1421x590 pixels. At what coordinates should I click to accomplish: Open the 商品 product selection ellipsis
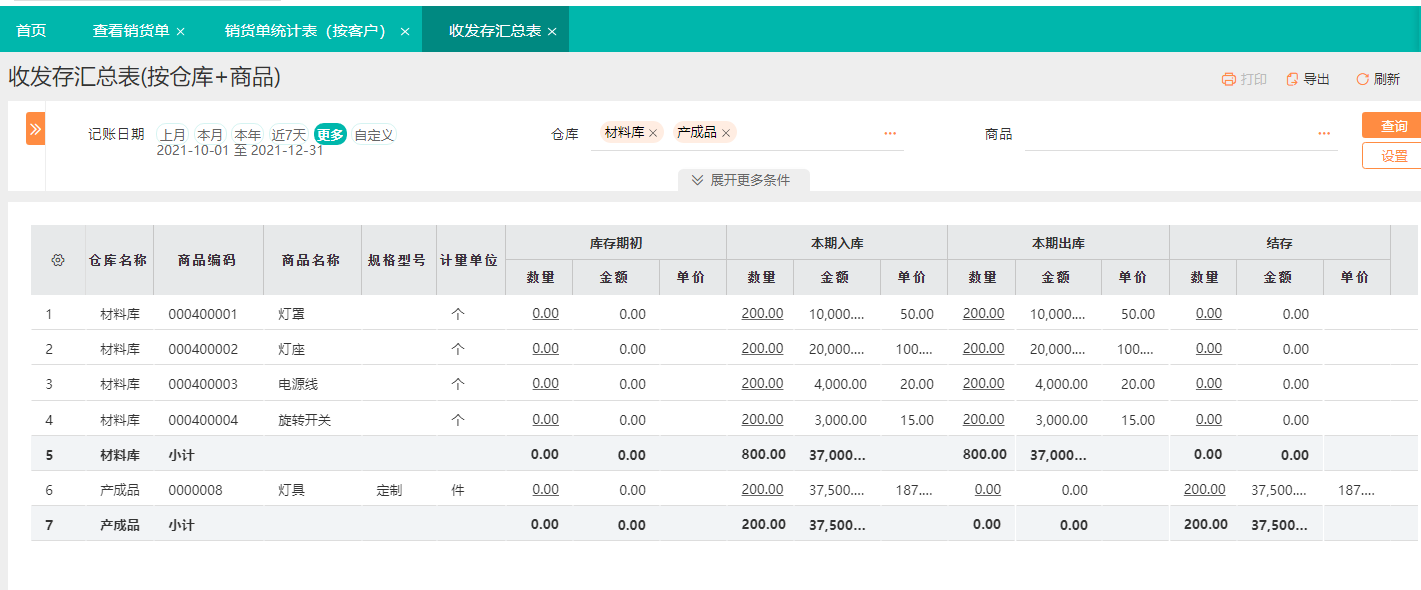[1324, 131]
